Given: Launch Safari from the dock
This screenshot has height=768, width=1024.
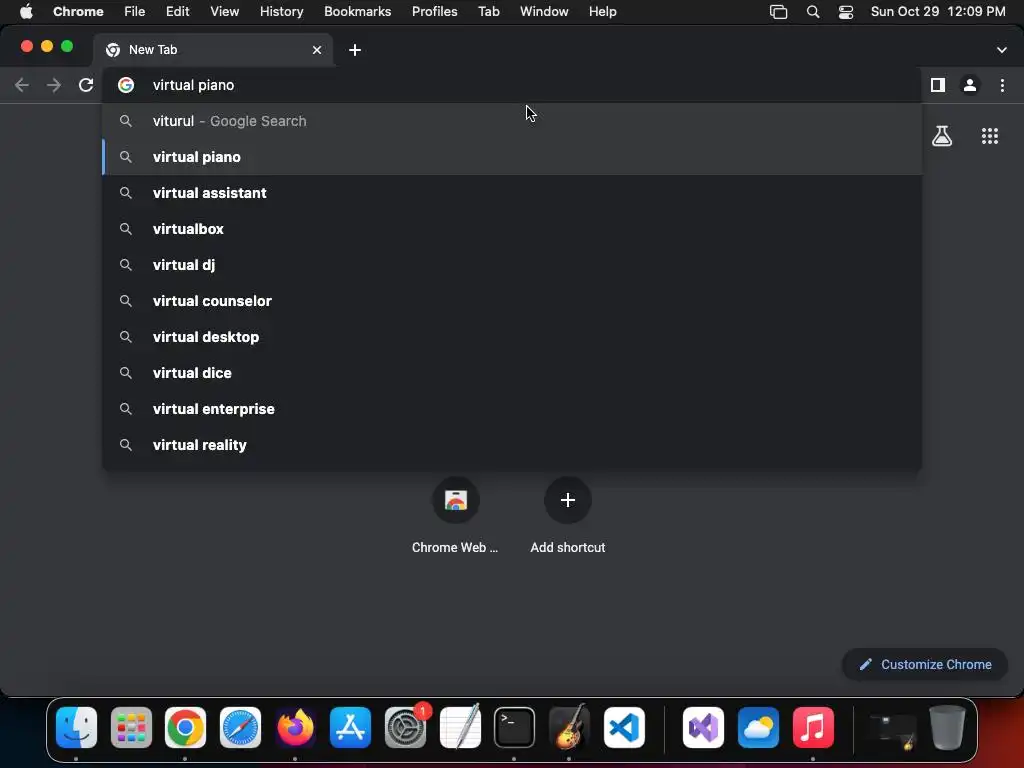Looking at the screenshot, I should (240, 728).
